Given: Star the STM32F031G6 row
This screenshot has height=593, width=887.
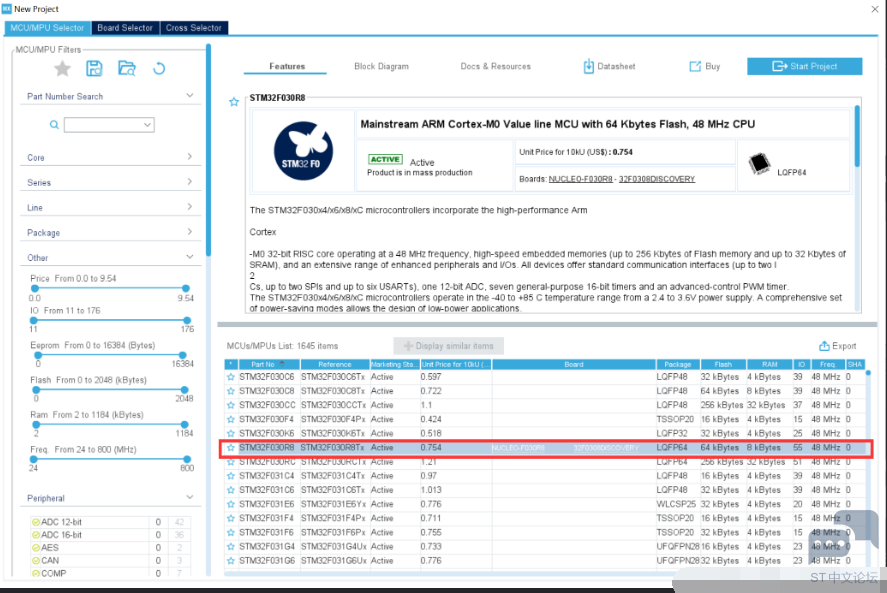Looking at the screenshot, I should click(231, 561).
